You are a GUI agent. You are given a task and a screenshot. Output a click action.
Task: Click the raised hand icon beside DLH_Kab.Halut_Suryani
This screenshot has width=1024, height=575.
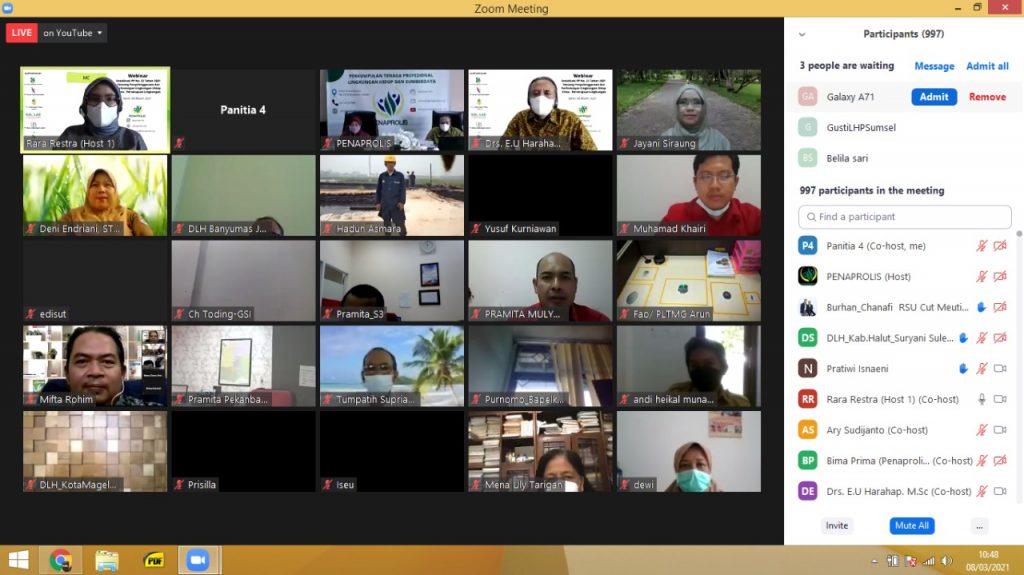point(963,338)
